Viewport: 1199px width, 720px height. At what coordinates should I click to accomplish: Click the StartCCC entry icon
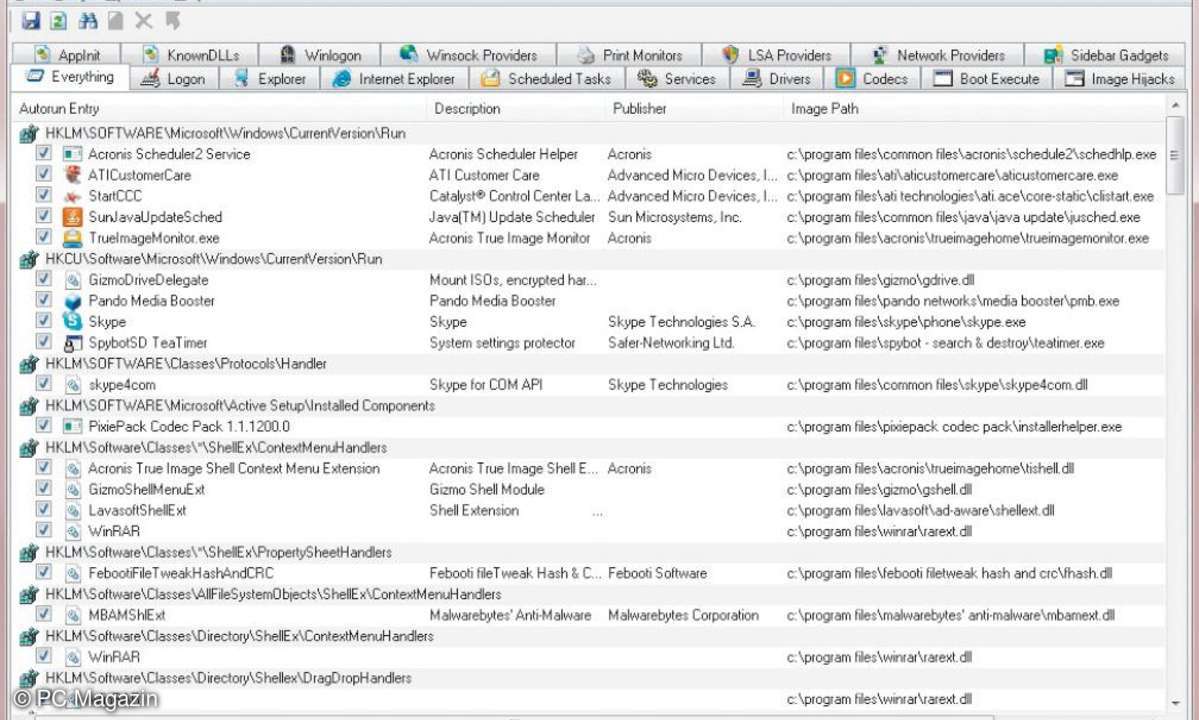click(x=73, y=196)
